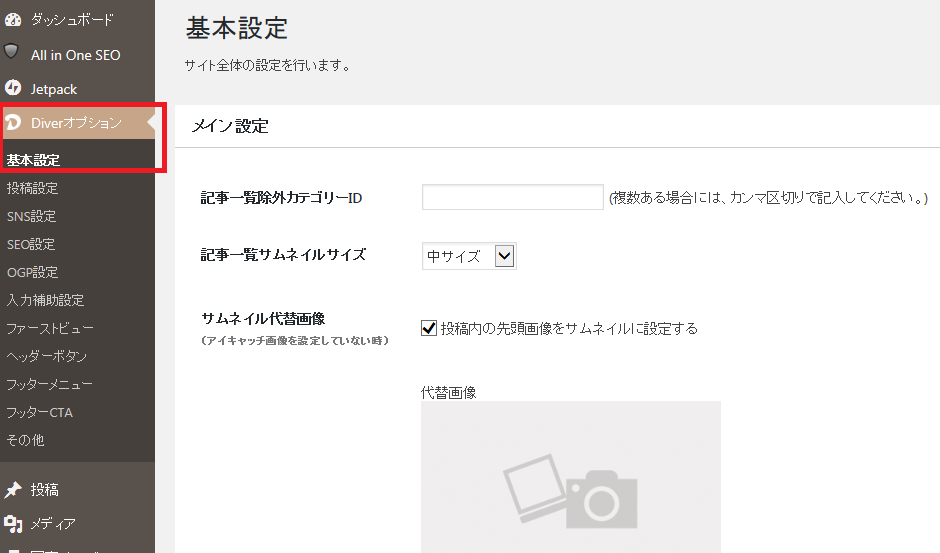
Task: Click the 記事一覧除外カテゴリーID text field
Action: (x=512, y=198)
